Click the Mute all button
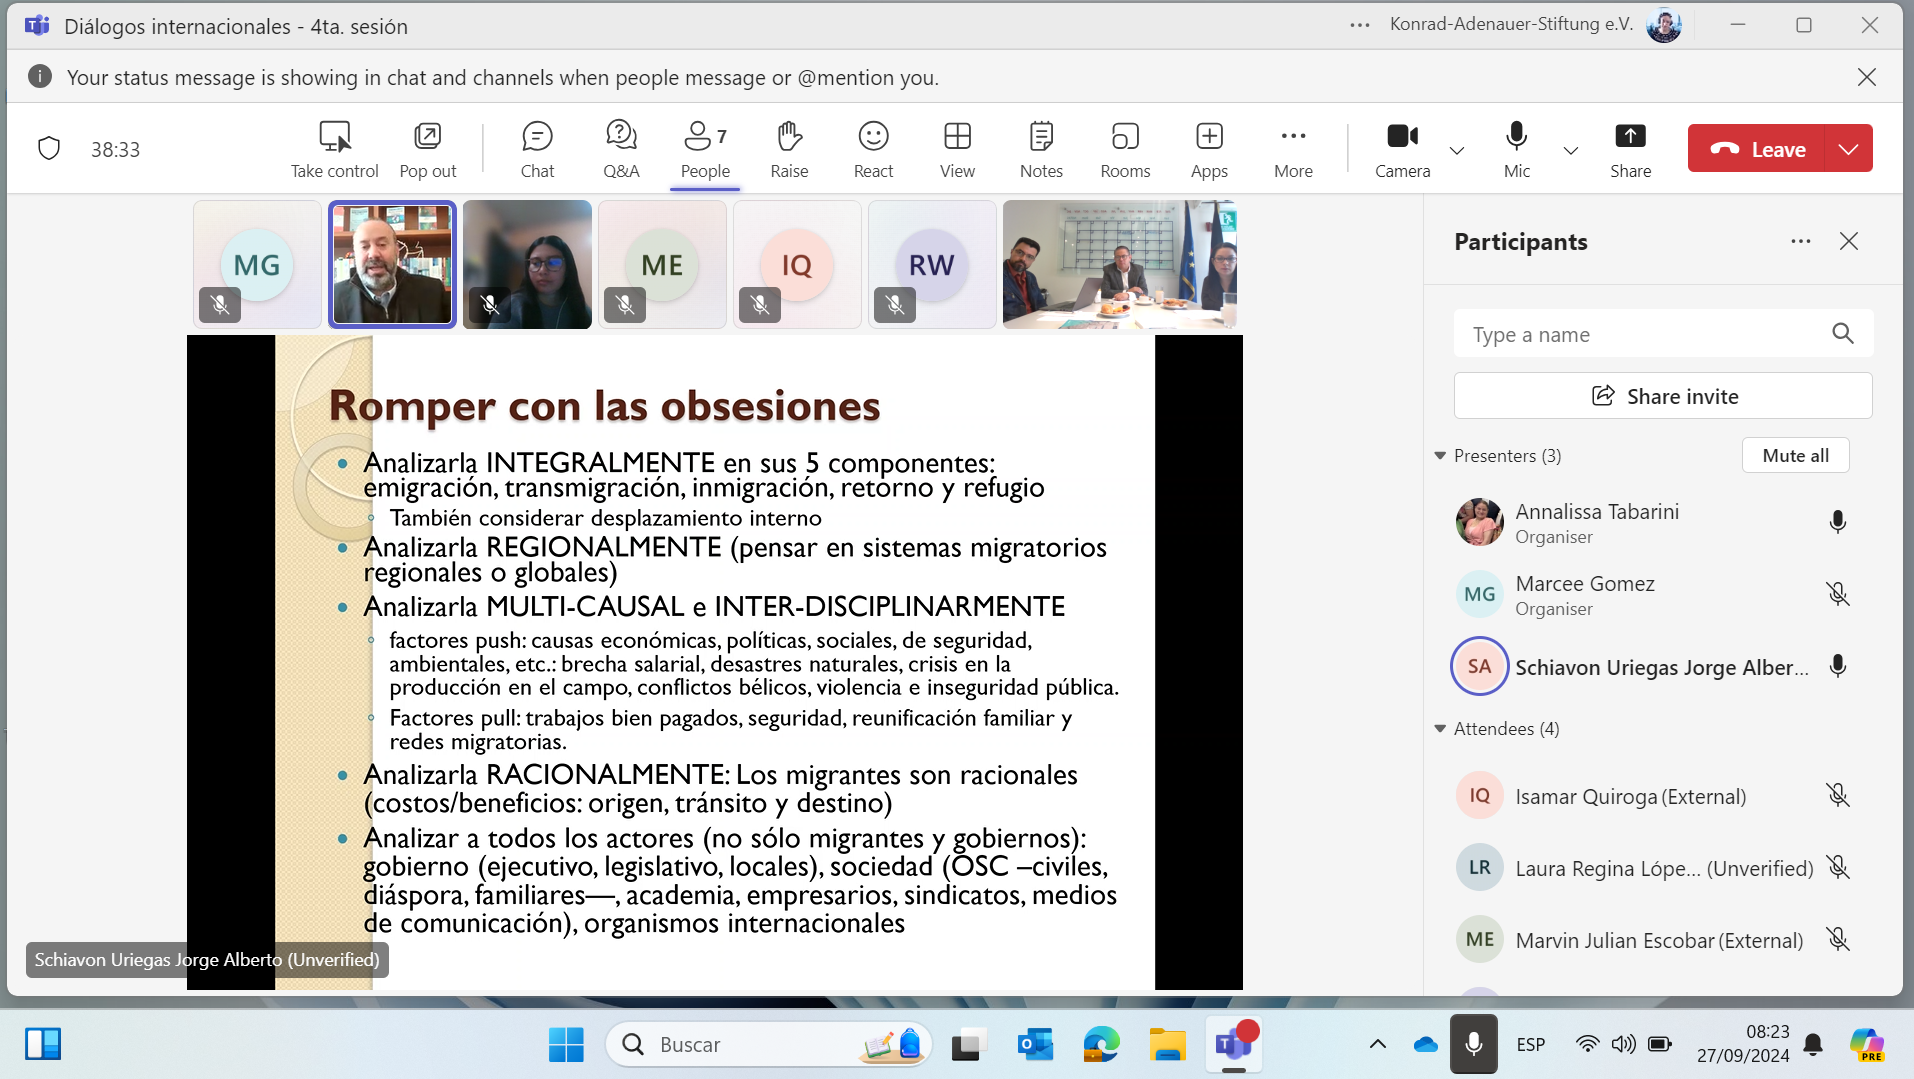The height and width of the screenshot is (1079, 1914). pos(1795,455)
